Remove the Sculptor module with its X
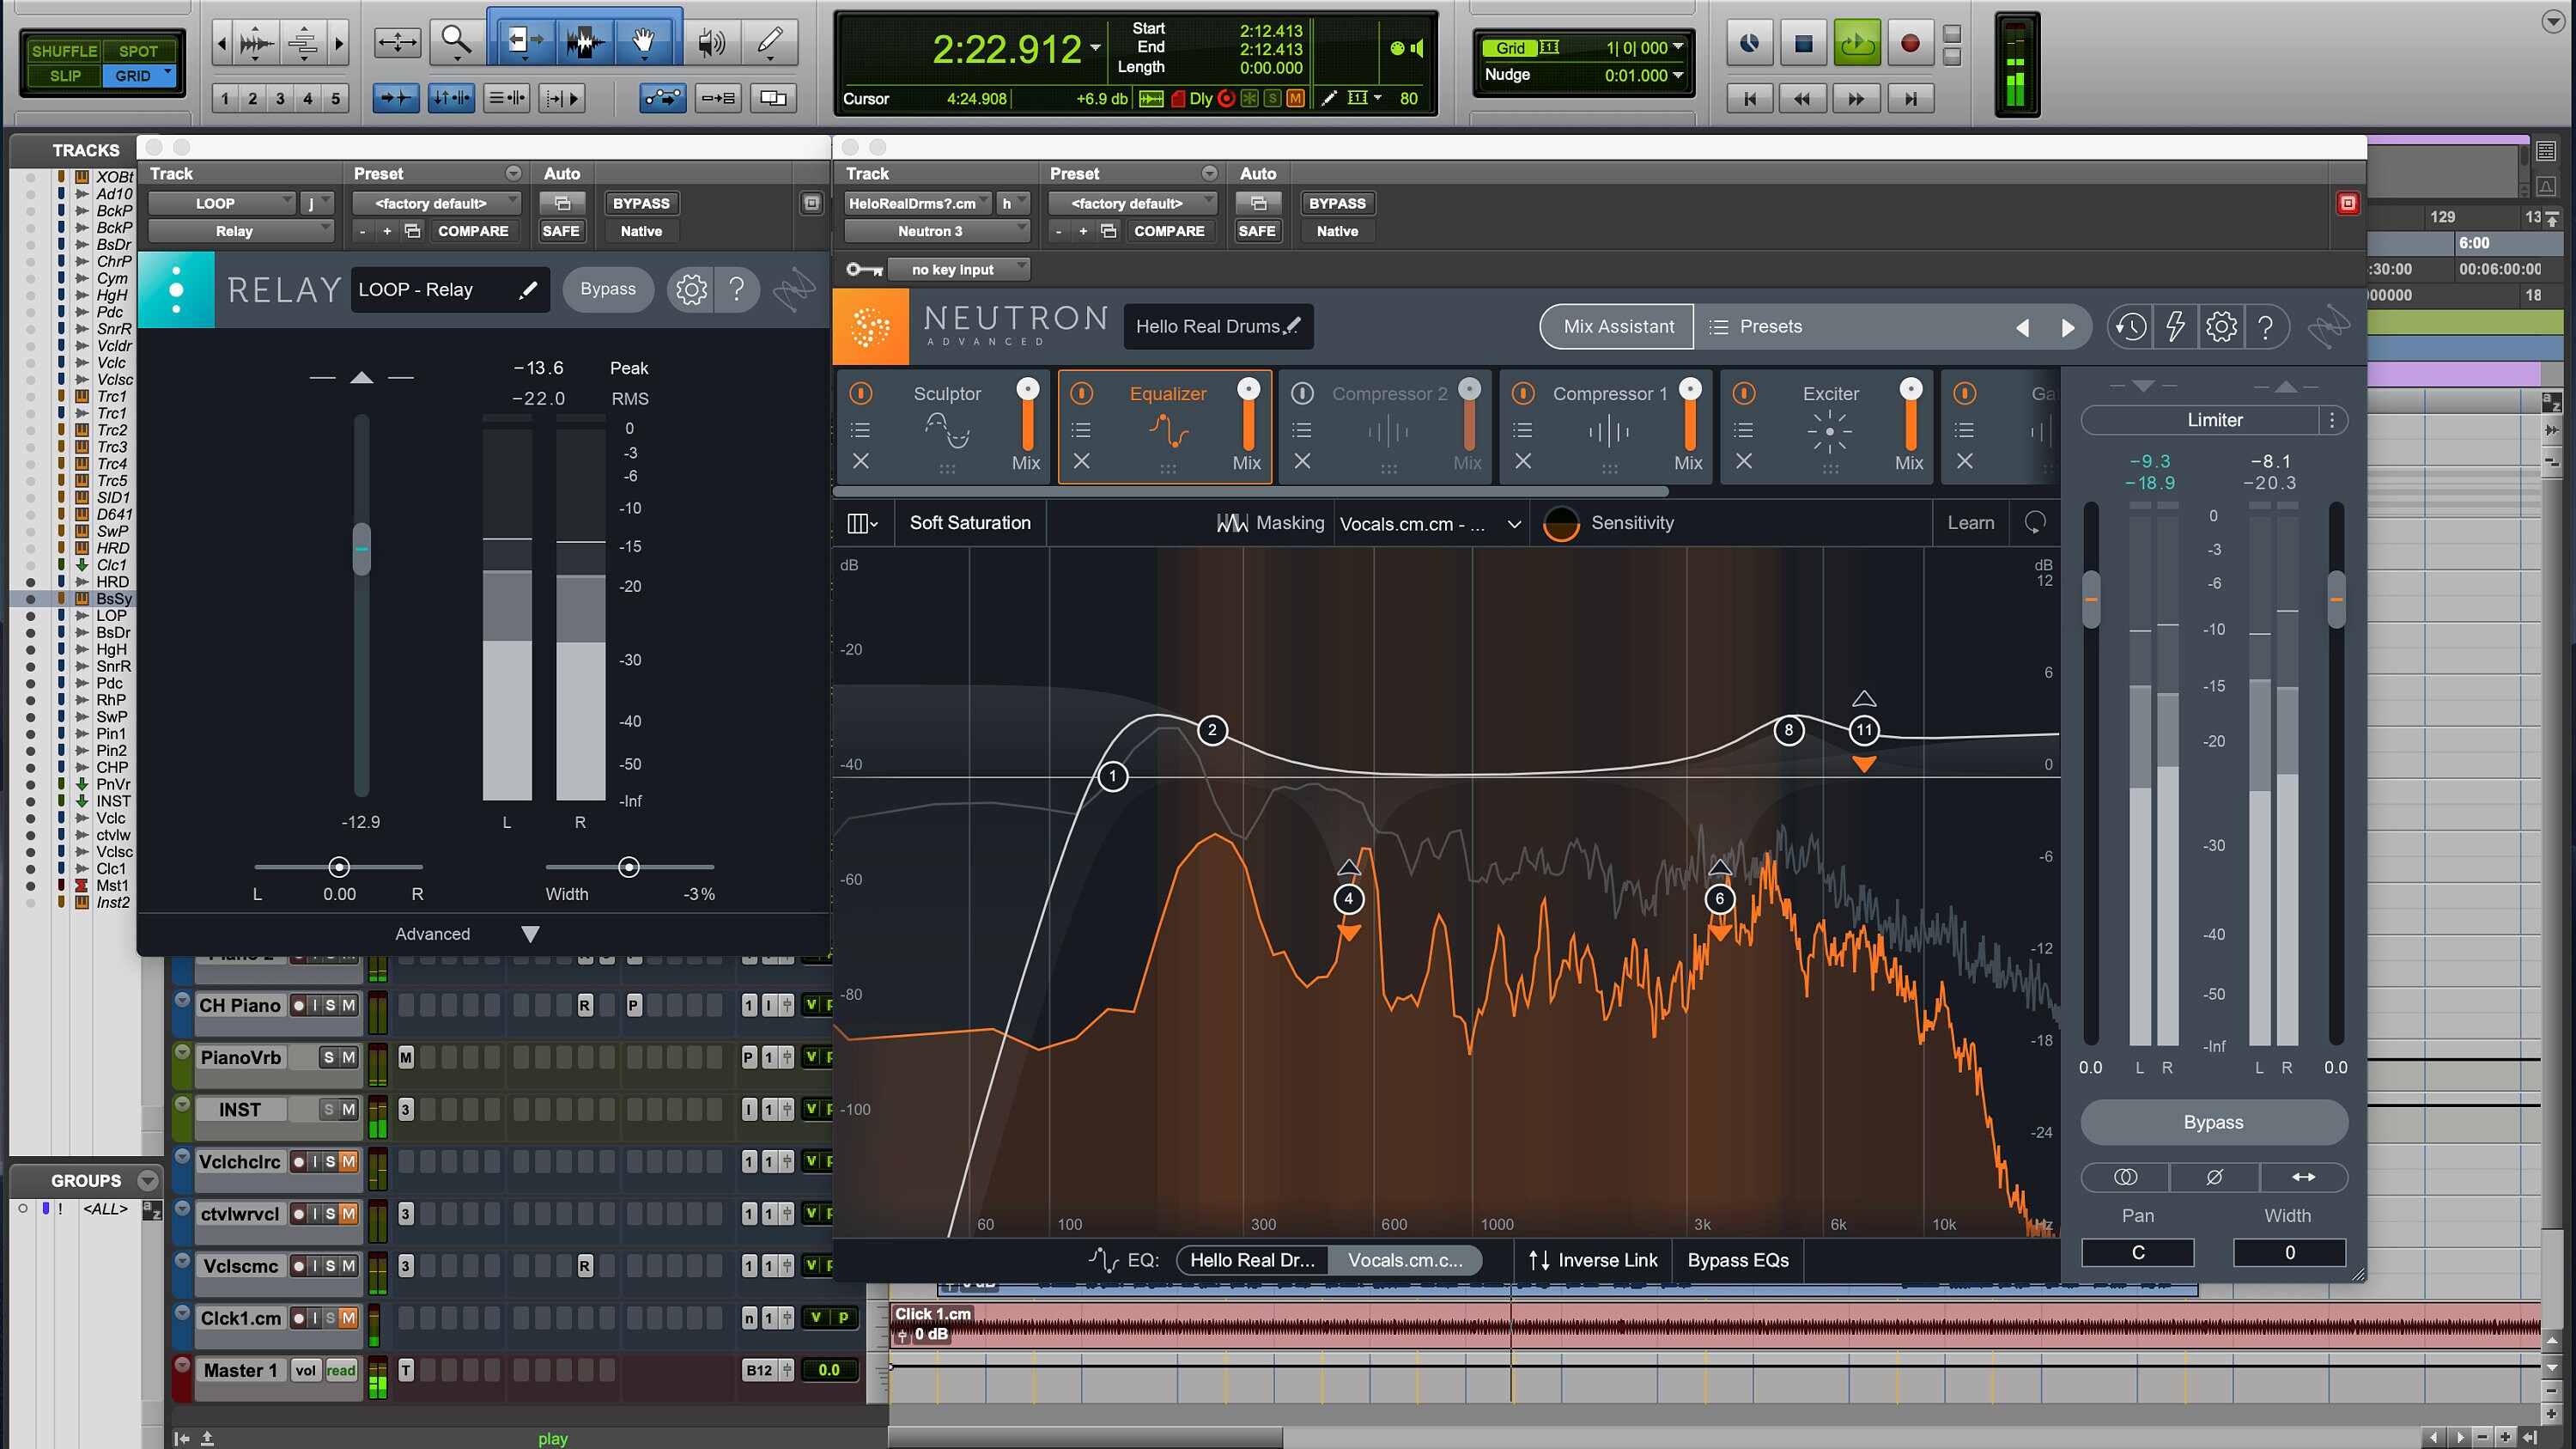 860,461
